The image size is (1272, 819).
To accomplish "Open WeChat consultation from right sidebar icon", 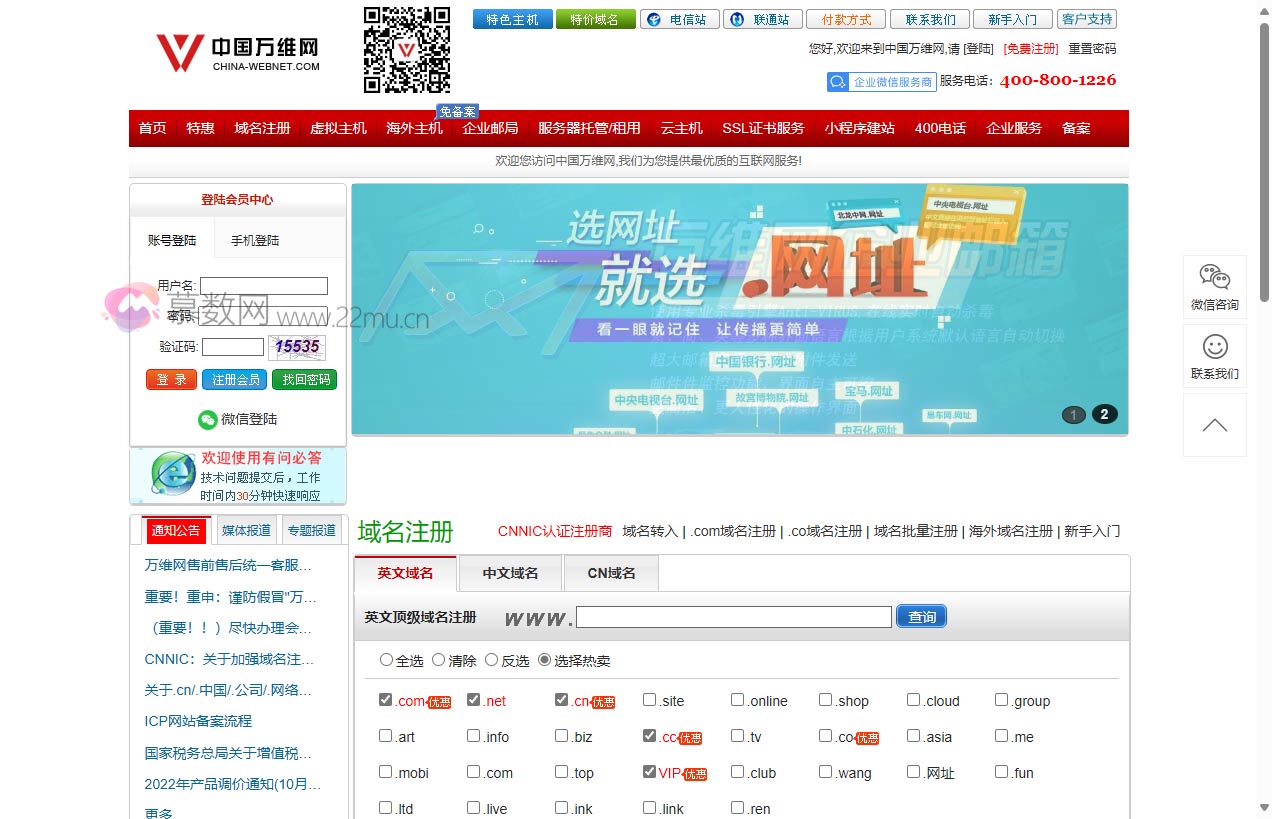I will 1213,278.
